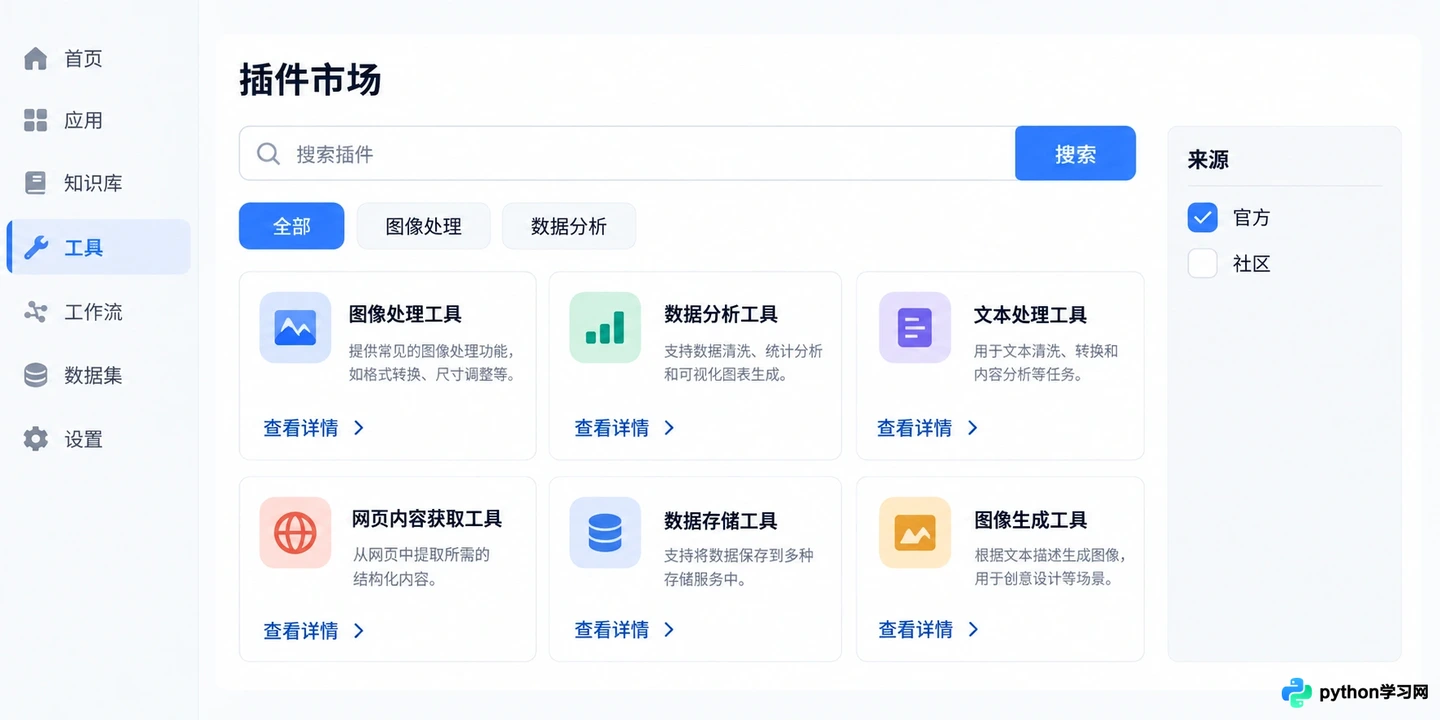Click the wrench icon beside 工具
The image size is (1440, 720).
pos(36,247)
